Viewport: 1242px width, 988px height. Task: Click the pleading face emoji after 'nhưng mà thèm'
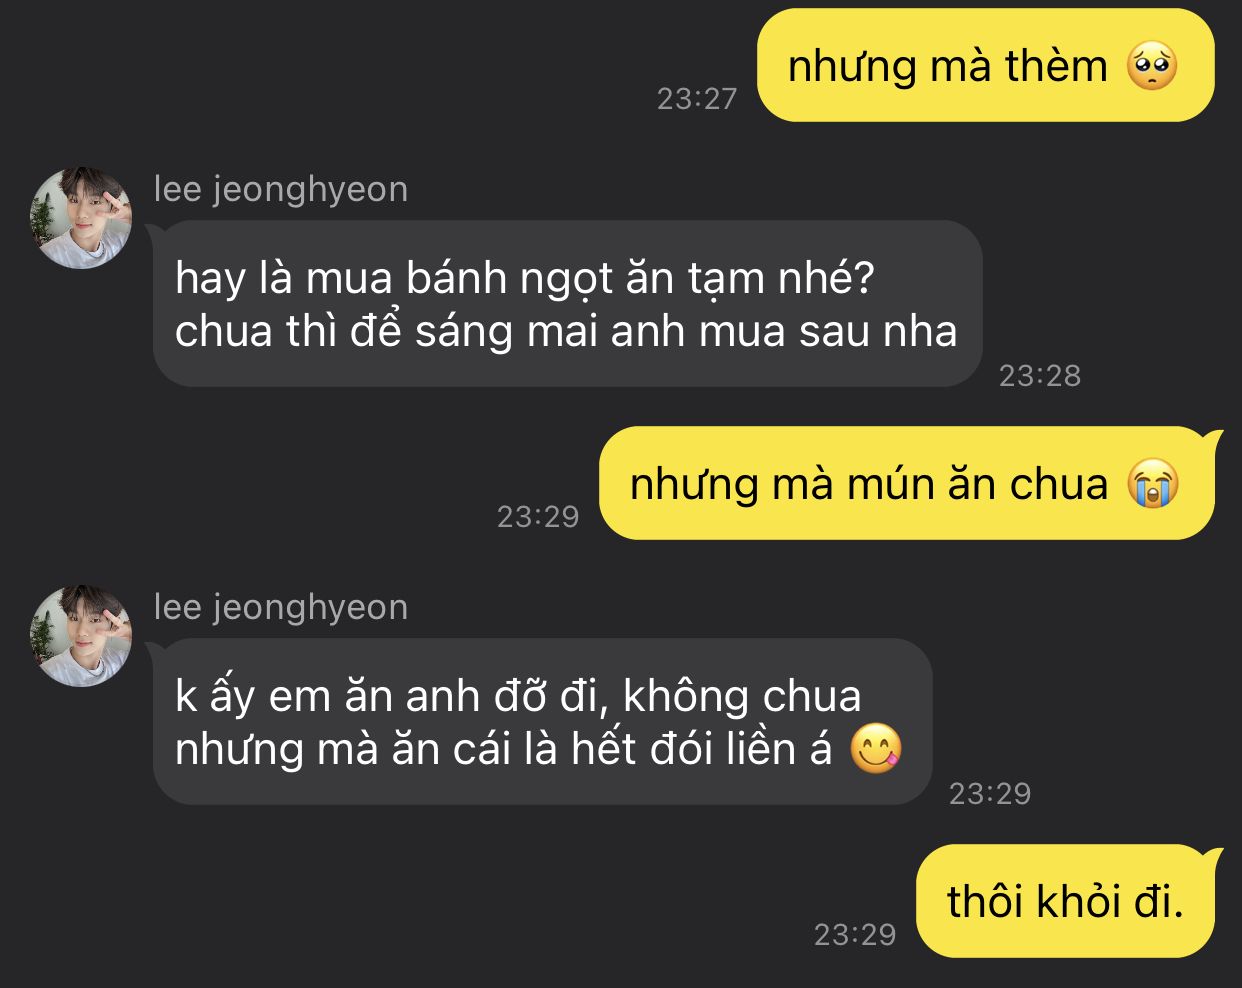(x=1152, y=67)
